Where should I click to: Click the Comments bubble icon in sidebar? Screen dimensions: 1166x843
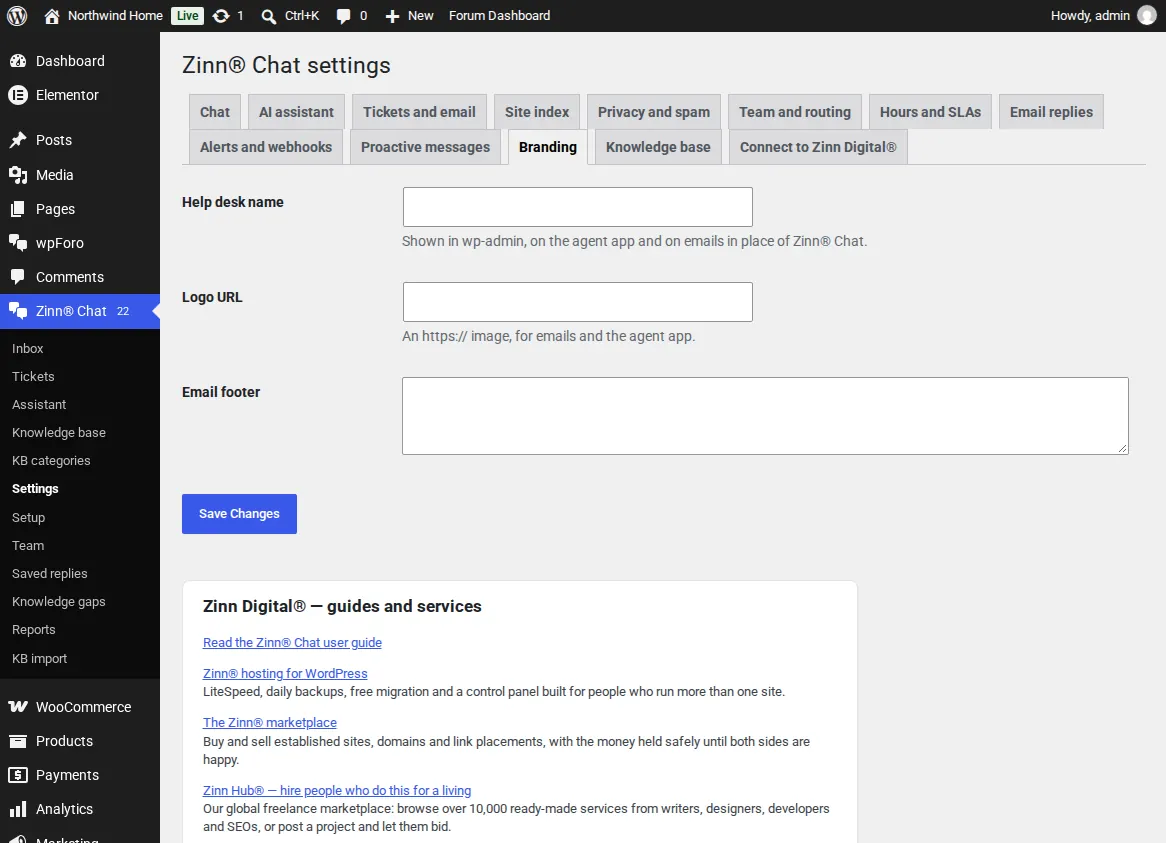[18, 277]
